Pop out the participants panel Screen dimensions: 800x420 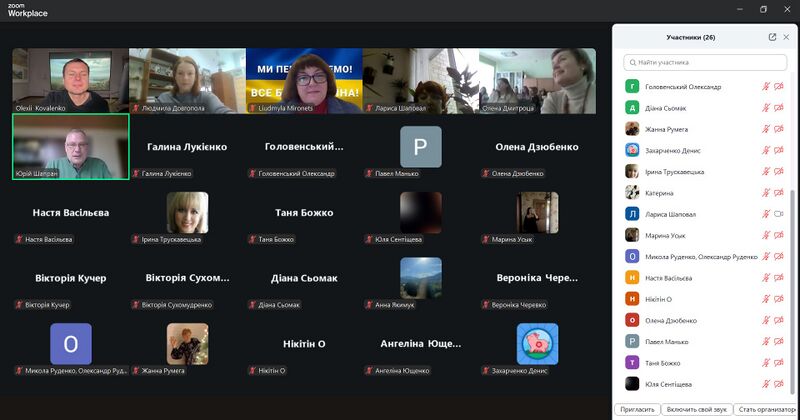(x=772, y=37)
